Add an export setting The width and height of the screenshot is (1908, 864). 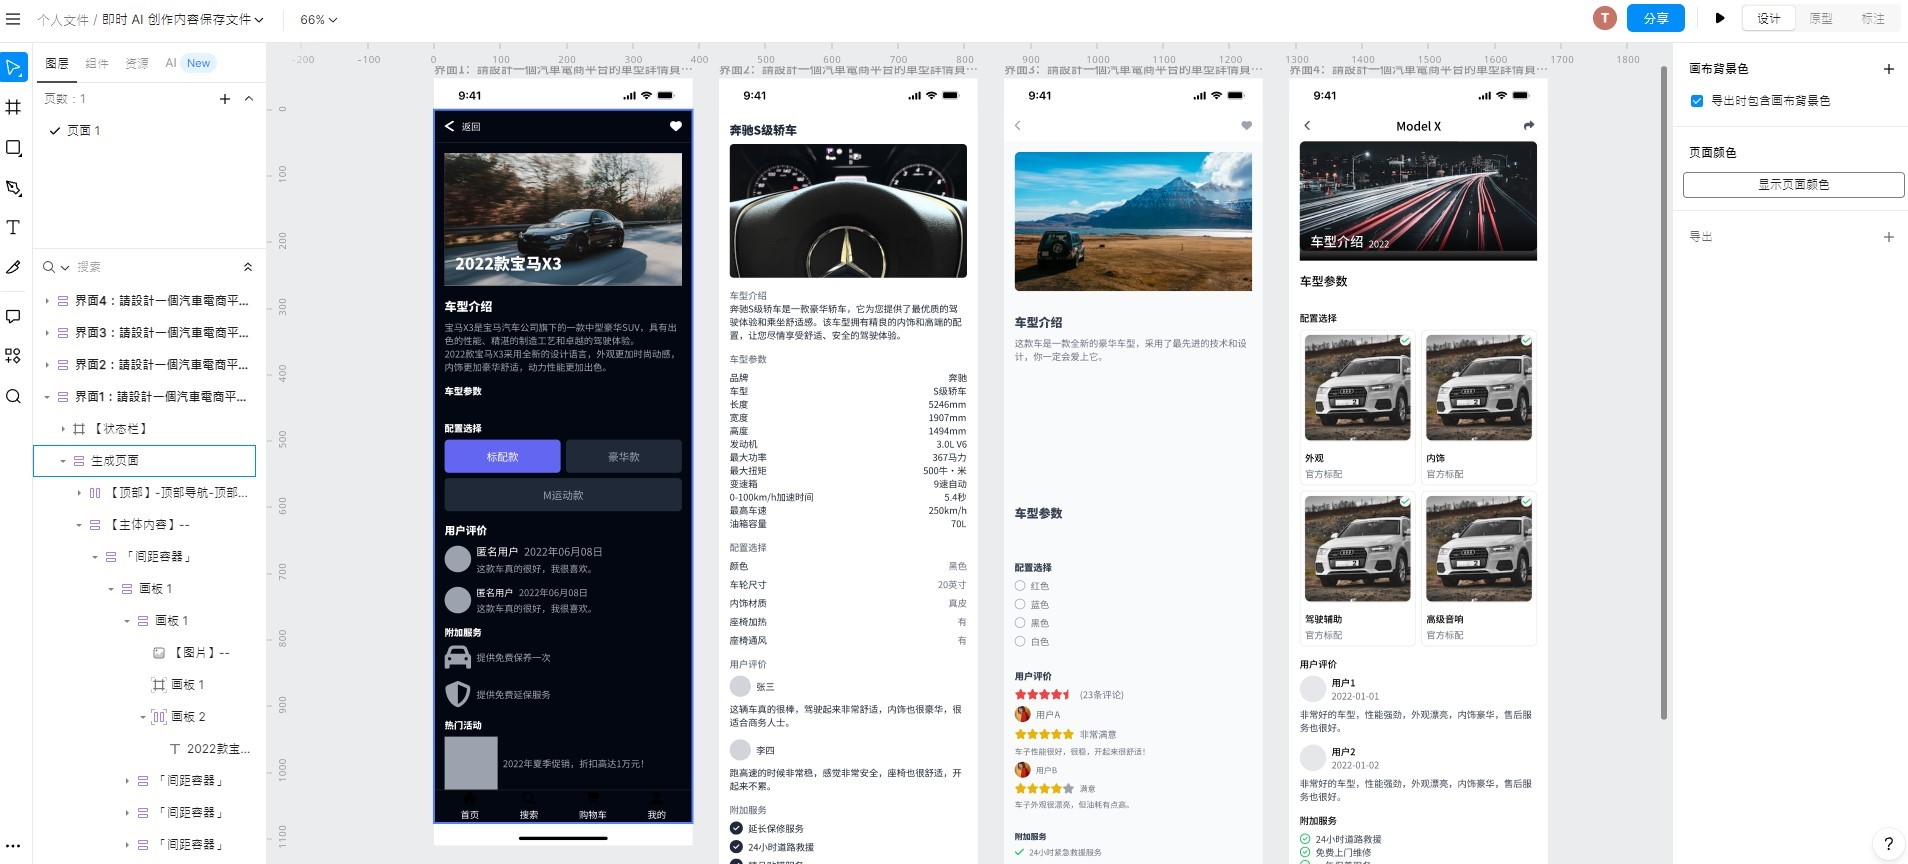pyautogui.click(x=1889, y=237)
